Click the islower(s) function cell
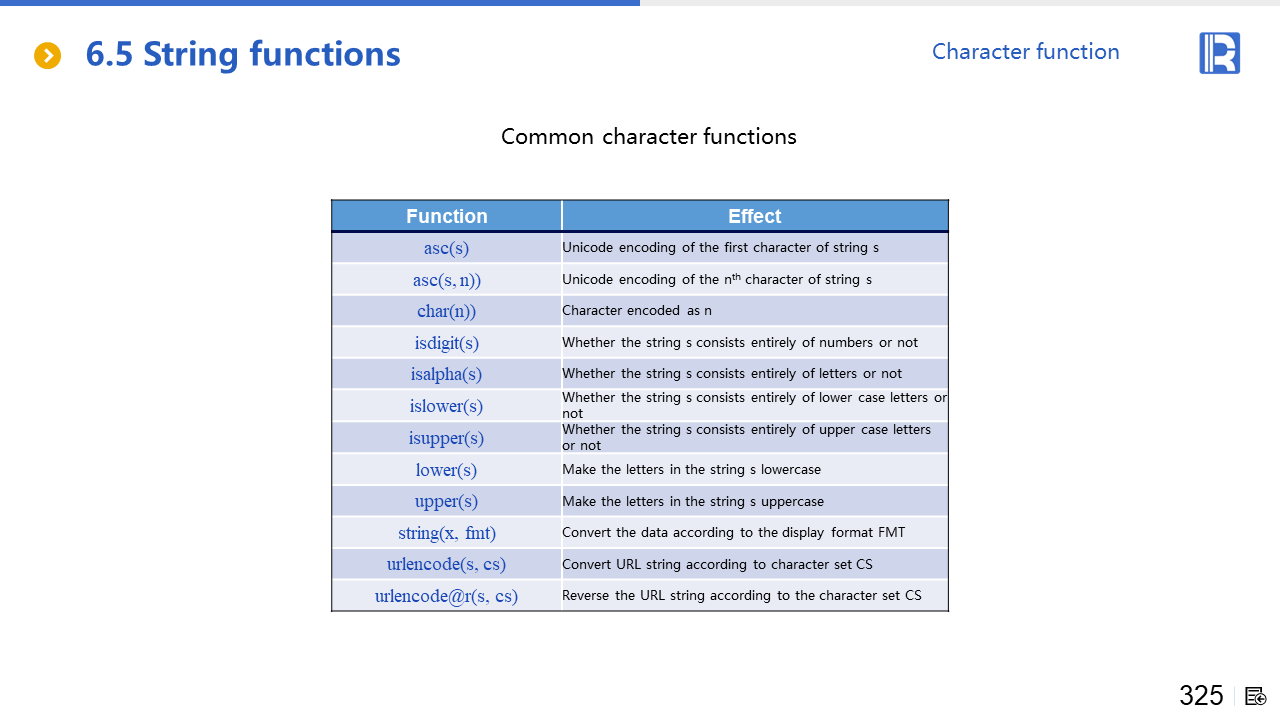Screen dimensions: 1280x720 pos(446,406)
